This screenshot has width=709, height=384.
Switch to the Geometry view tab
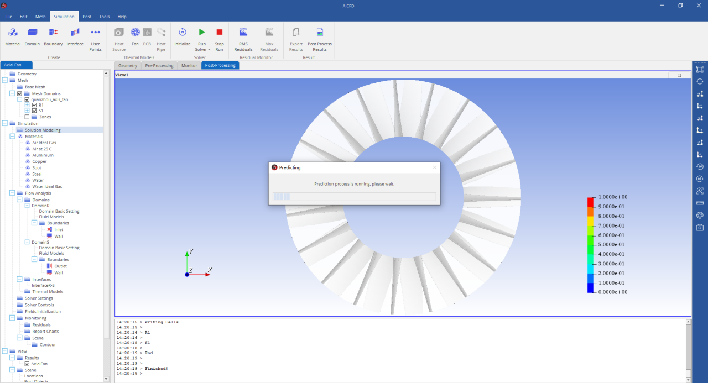pos(128,66)
